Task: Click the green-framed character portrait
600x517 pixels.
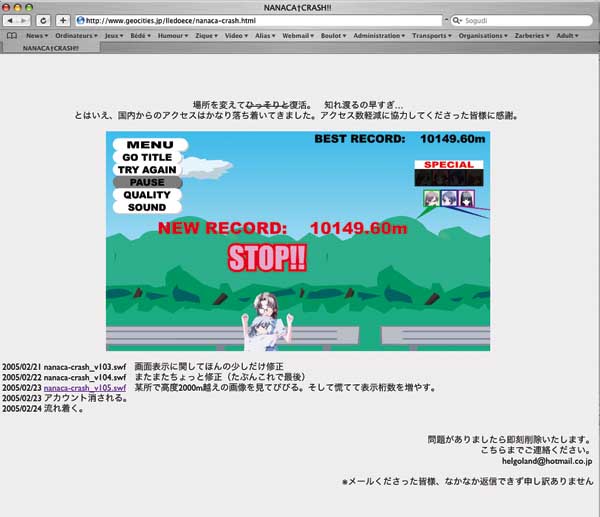Action: [432, 198]
